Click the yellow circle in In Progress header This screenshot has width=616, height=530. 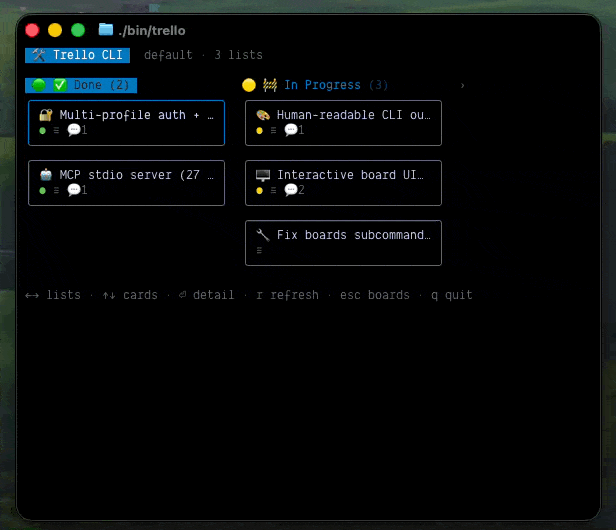[x=249, y=85]
